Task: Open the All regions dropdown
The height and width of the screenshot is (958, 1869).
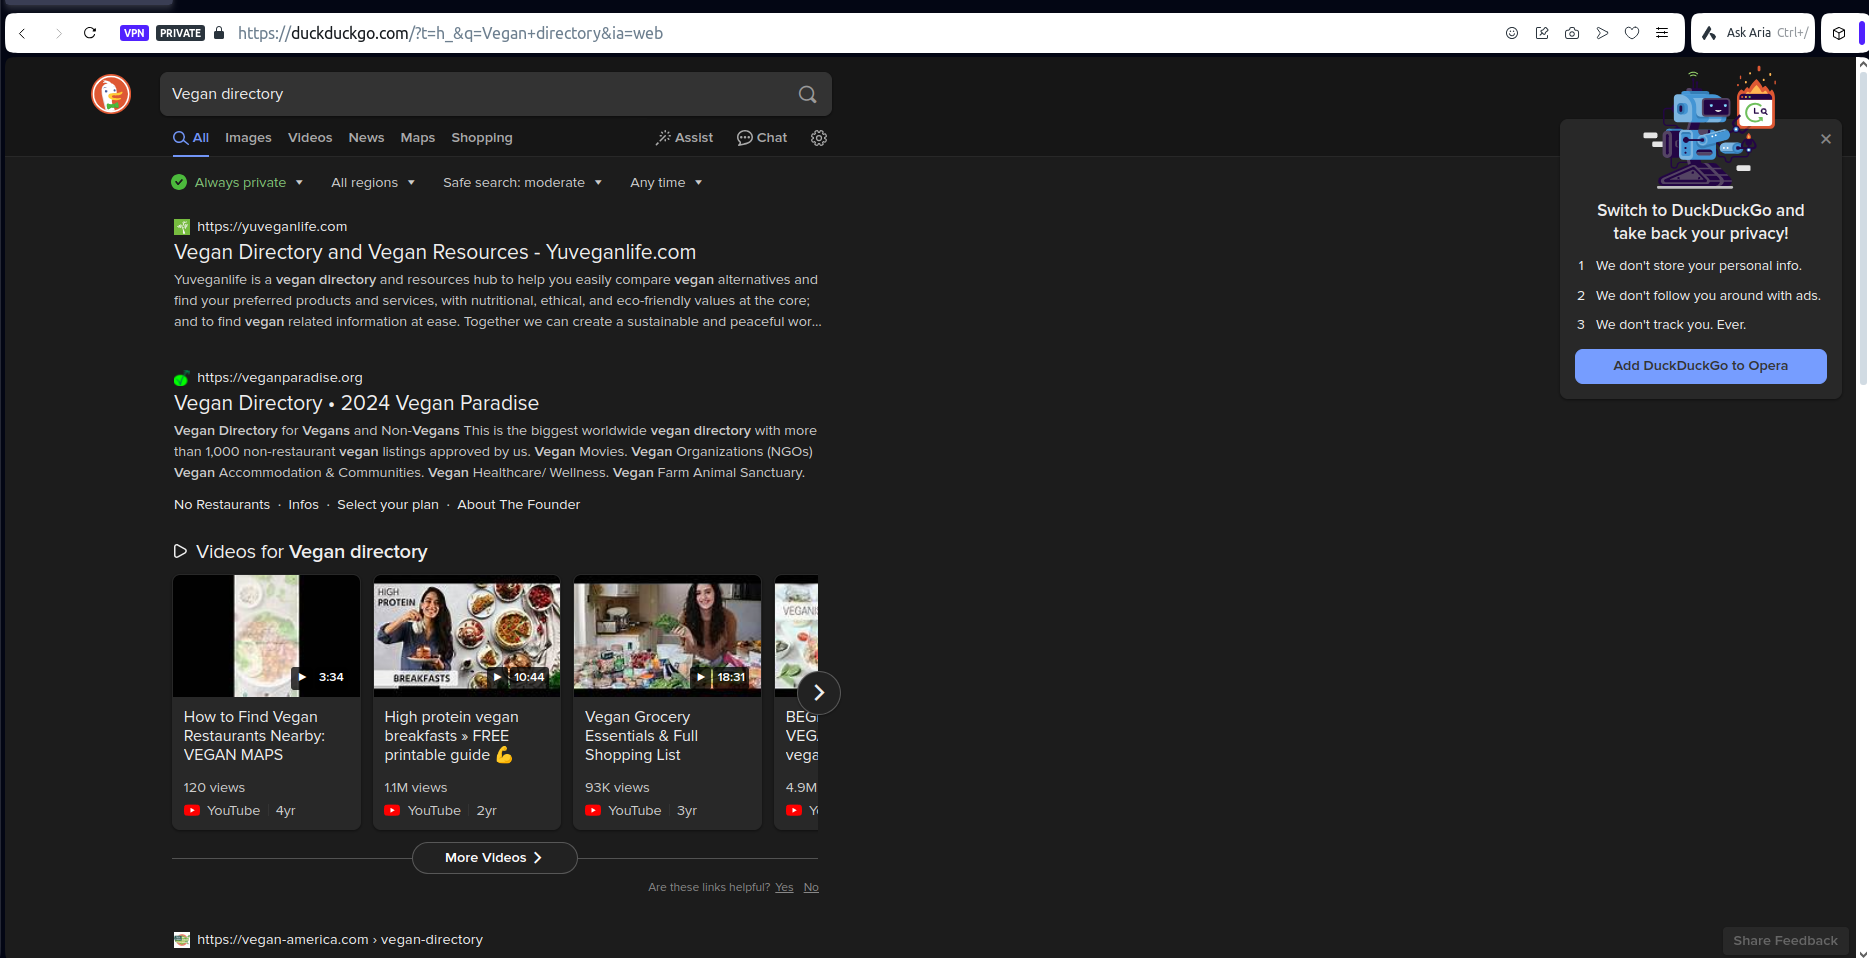Action: pyautogui.click(x=373, y=182)
